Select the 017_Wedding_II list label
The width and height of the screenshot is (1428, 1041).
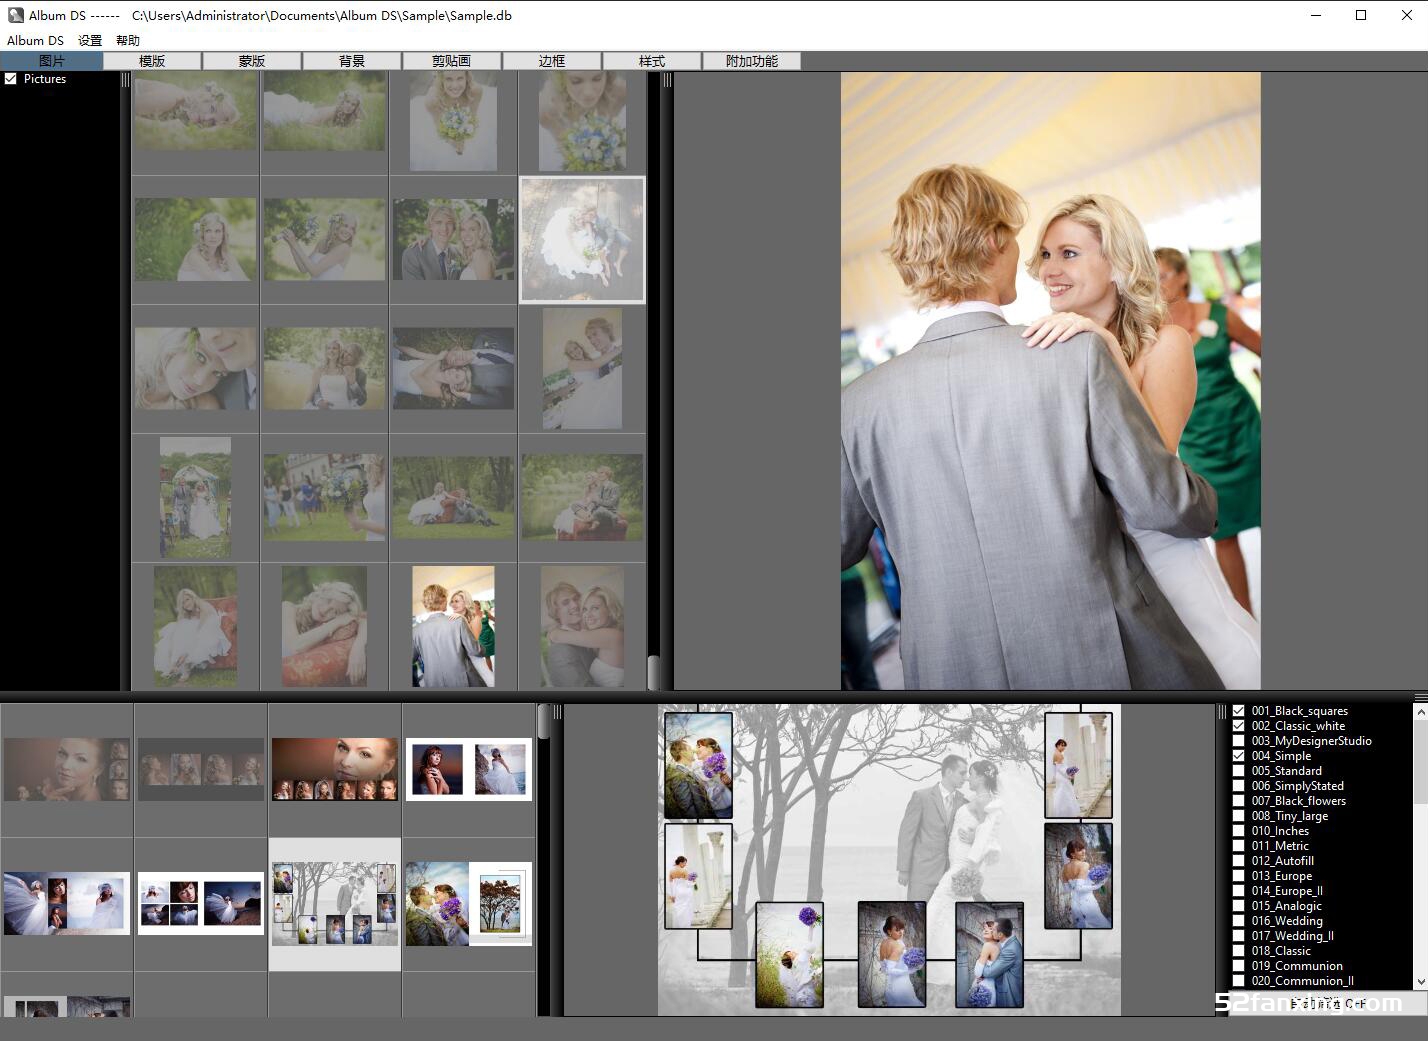[1292, 936]
